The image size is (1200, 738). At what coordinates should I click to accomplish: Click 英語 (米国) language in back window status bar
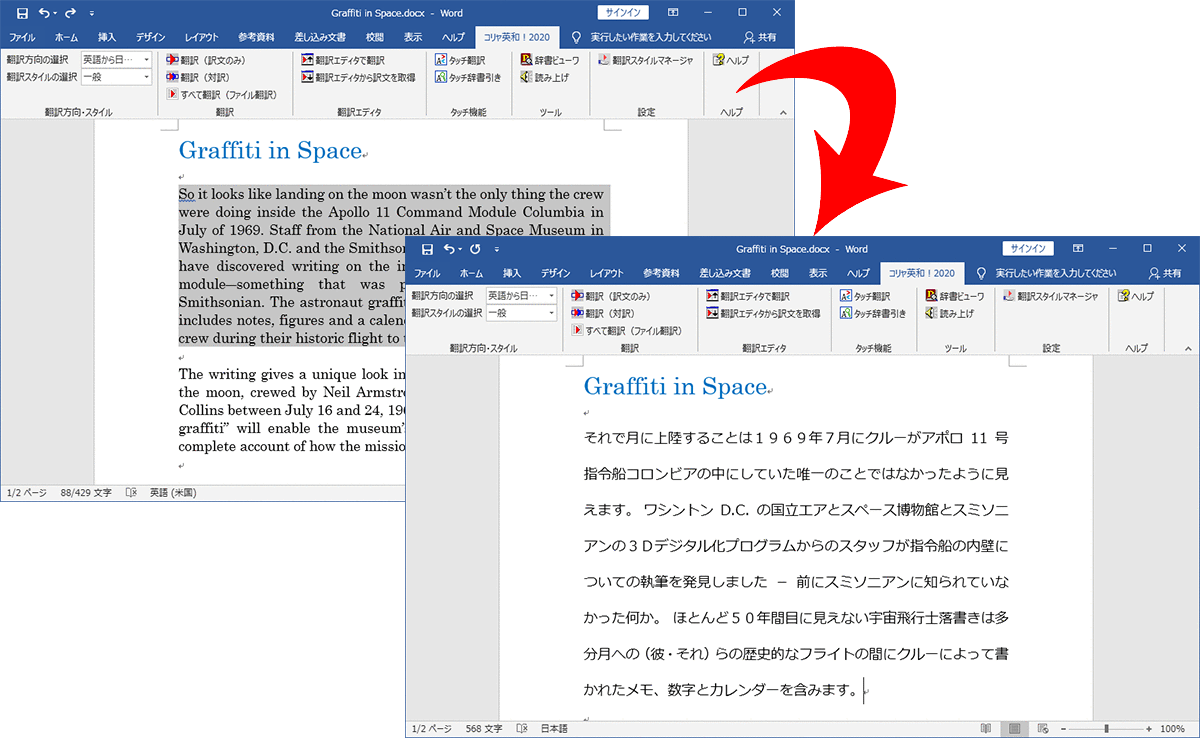(x=173, y=493)
